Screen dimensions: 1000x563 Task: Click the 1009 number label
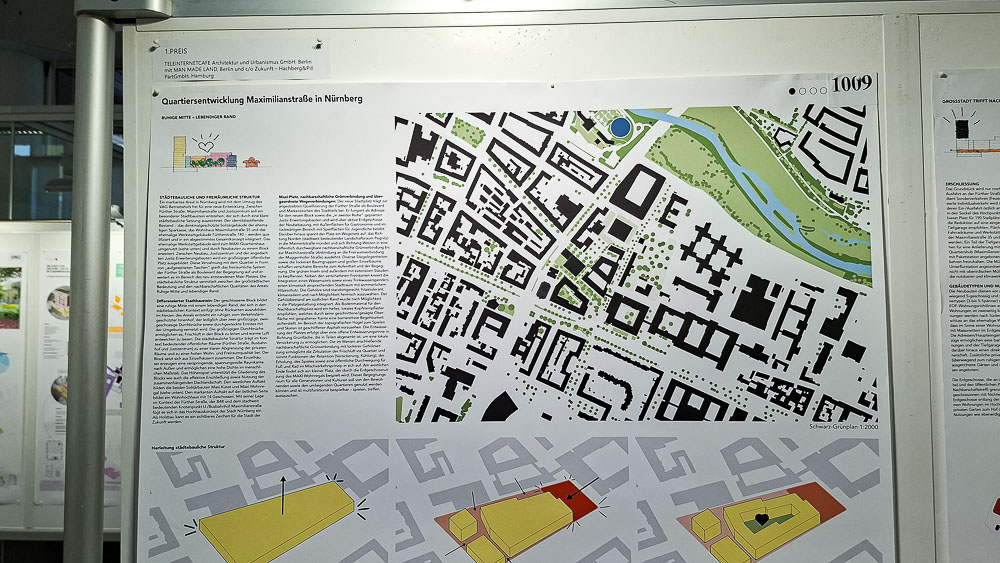852,83
